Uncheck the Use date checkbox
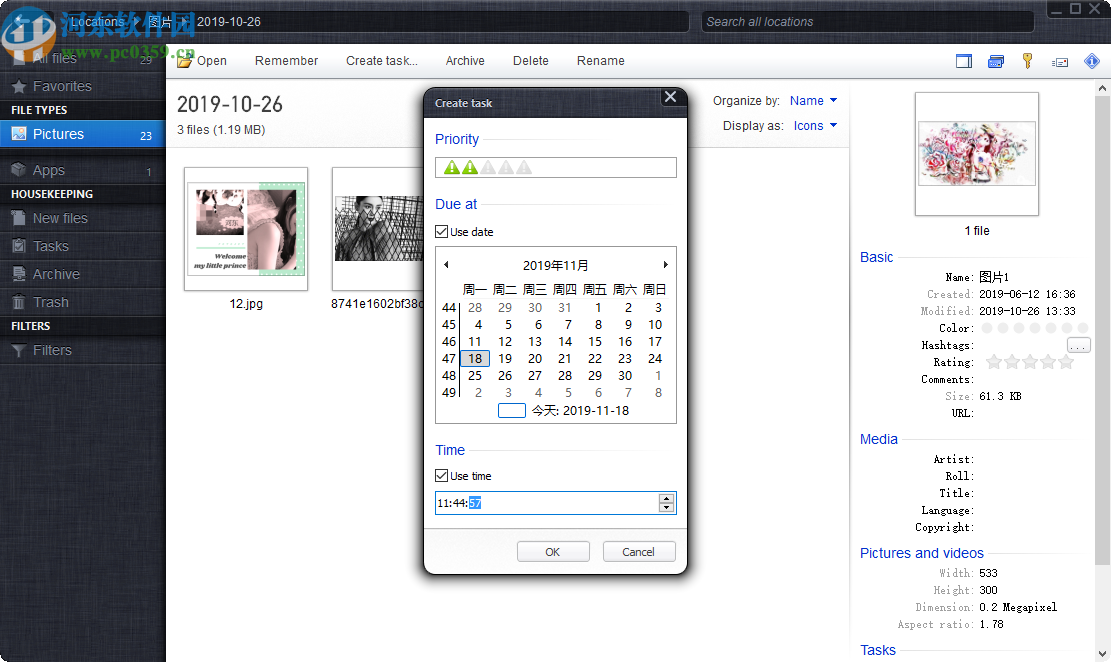This screenshot has width=1111, height=662. coord(441,232)
